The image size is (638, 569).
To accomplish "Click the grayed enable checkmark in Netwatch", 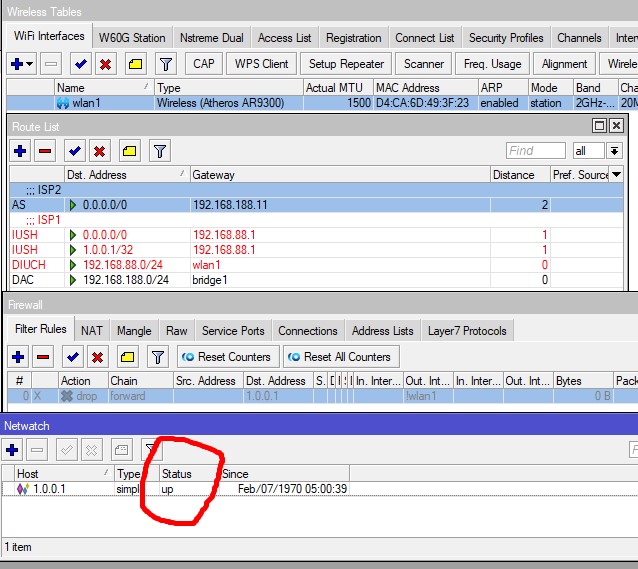I will 67,450.
